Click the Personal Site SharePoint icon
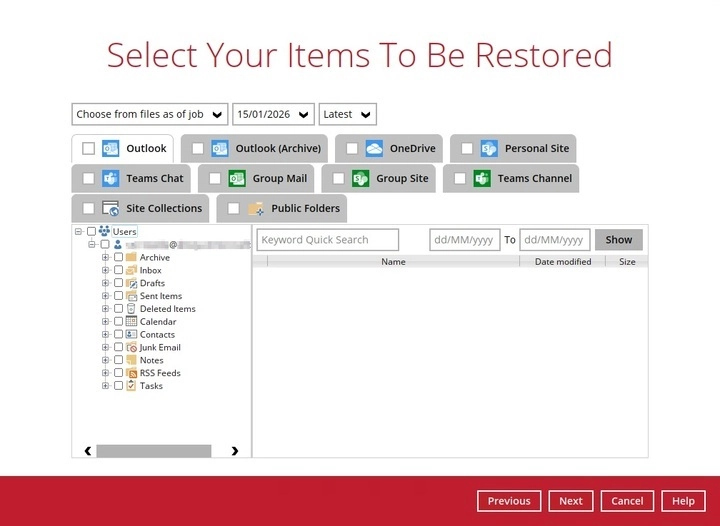The image size is (720, 526). click(489, 149)
